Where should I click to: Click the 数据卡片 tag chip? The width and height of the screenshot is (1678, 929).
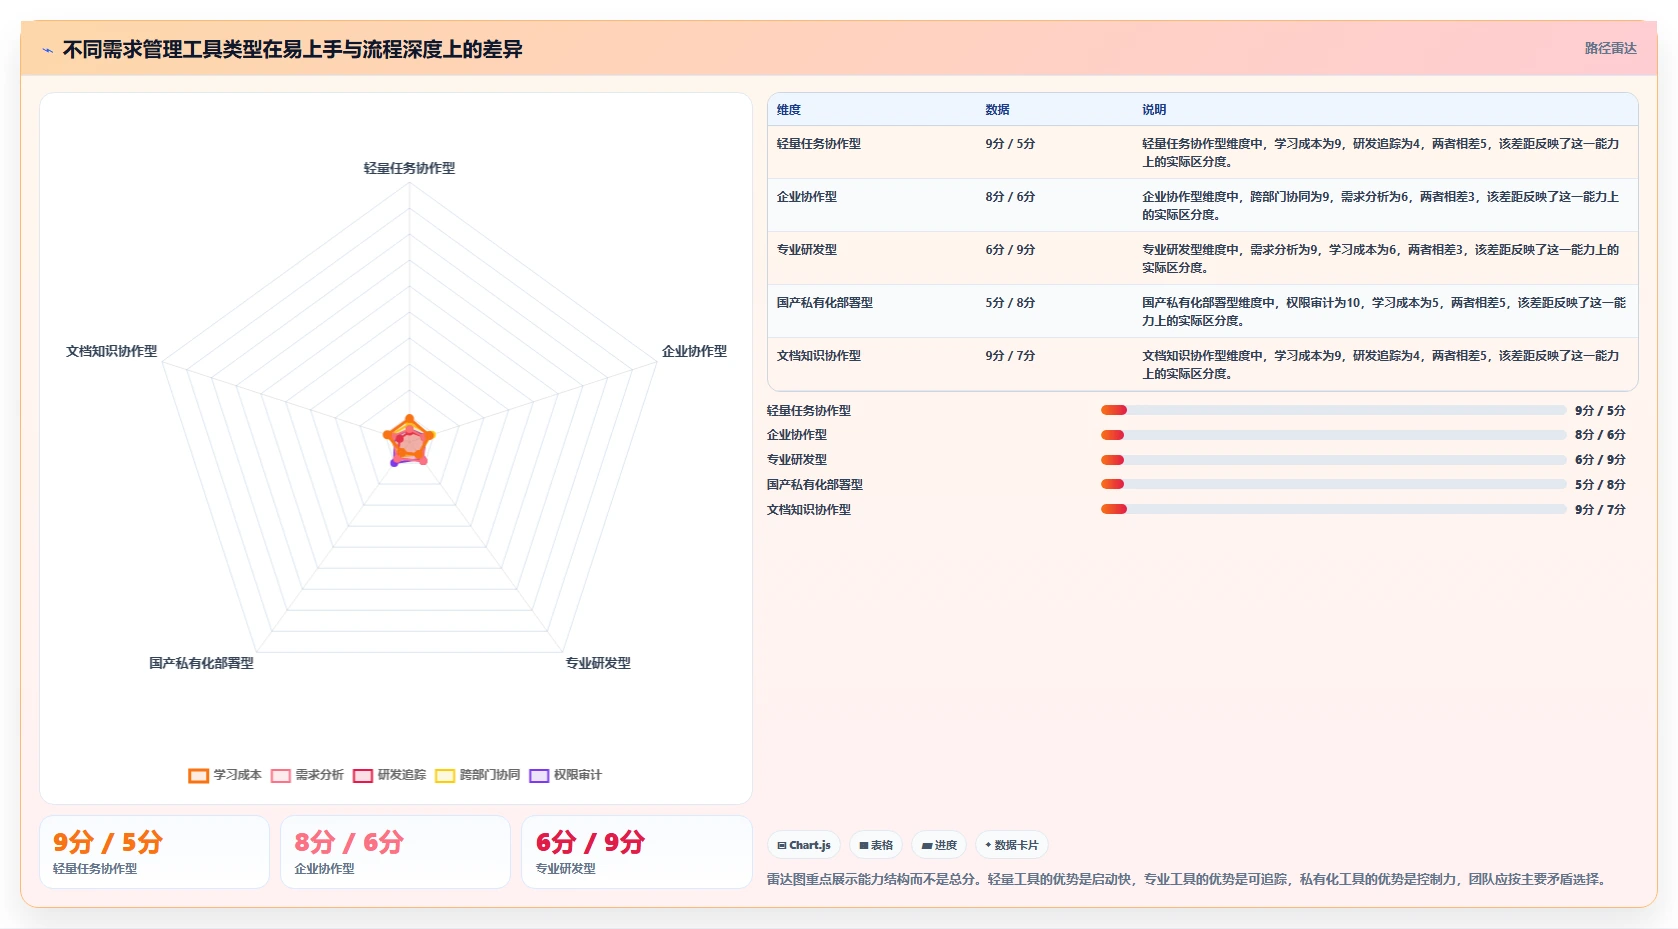pos(1012,845)
